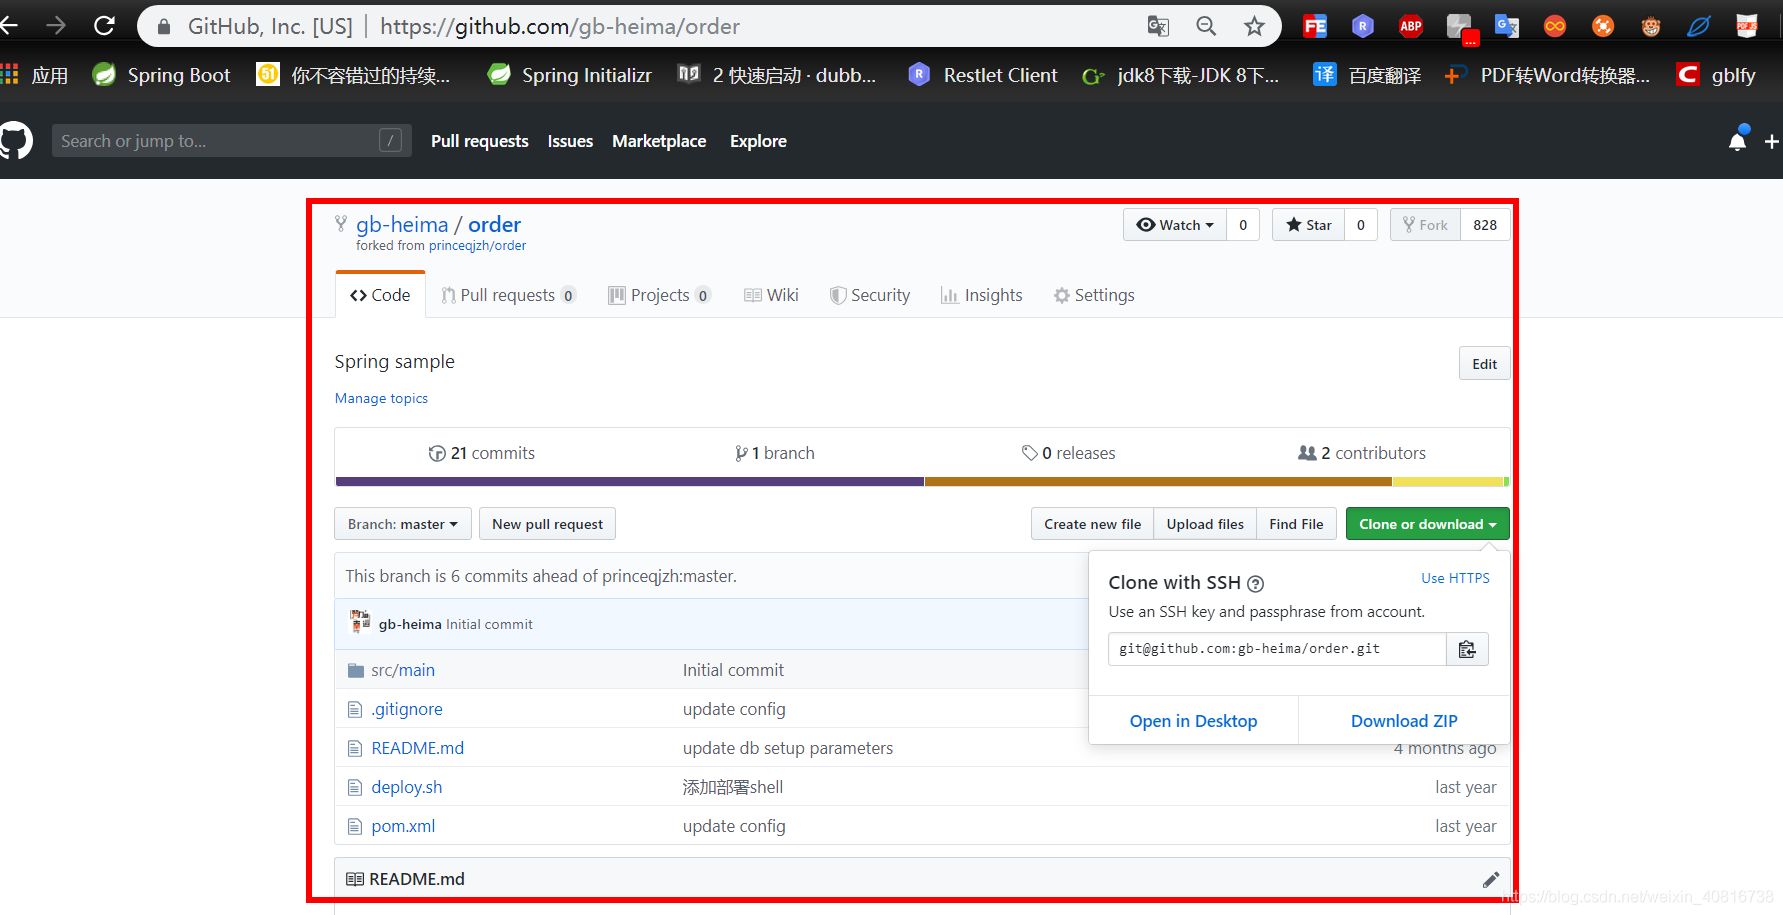The image size is (1783, 915).
Task: Click the translate page icon in address bar
Action: 1158,26
